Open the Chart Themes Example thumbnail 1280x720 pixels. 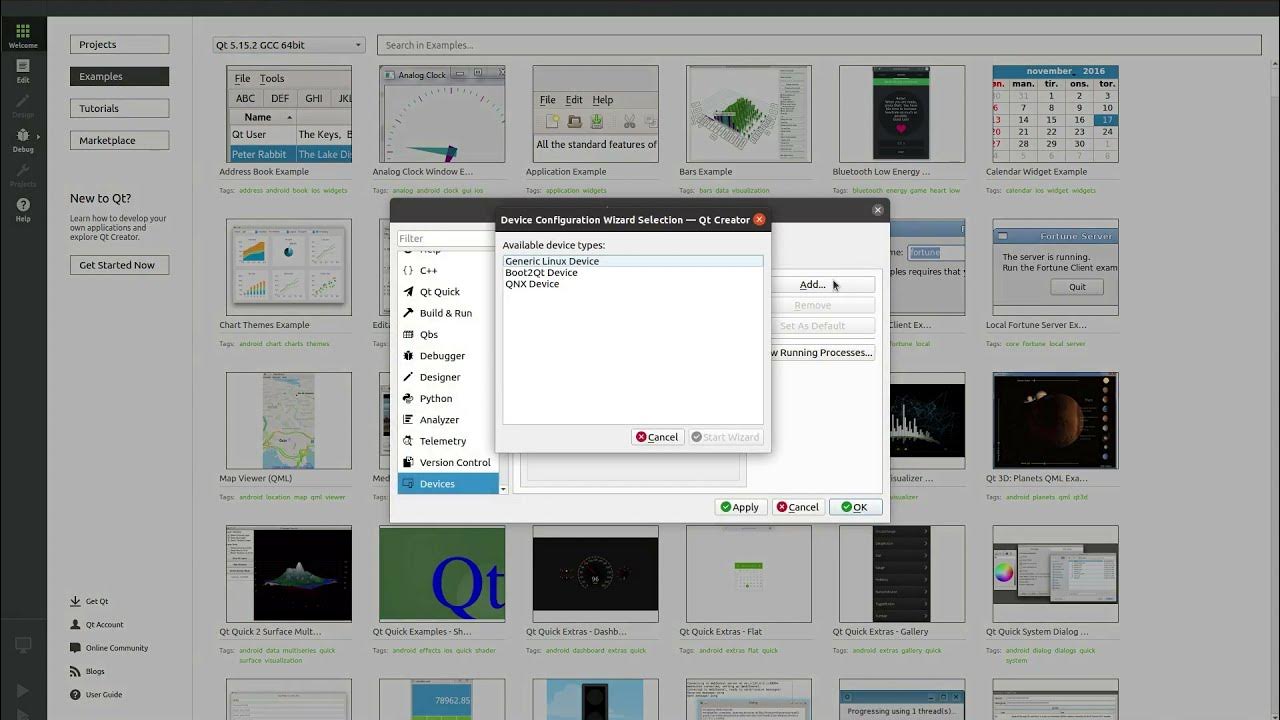coord(289,267)
